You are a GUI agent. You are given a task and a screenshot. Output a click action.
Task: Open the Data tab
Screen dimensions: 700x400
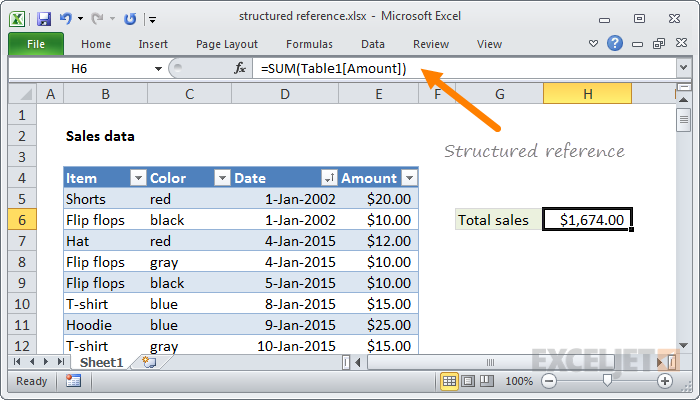pos(373,44)
